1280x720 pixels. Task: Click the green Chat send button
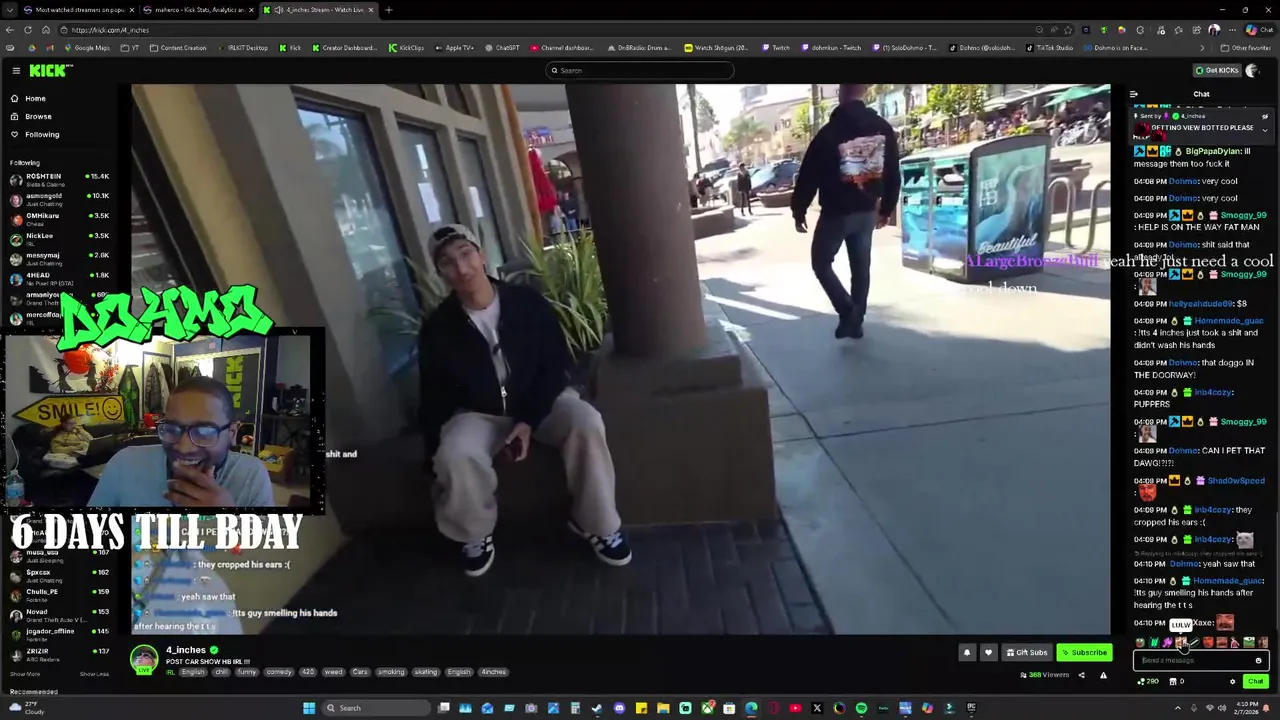click(x=1255, y=681)
